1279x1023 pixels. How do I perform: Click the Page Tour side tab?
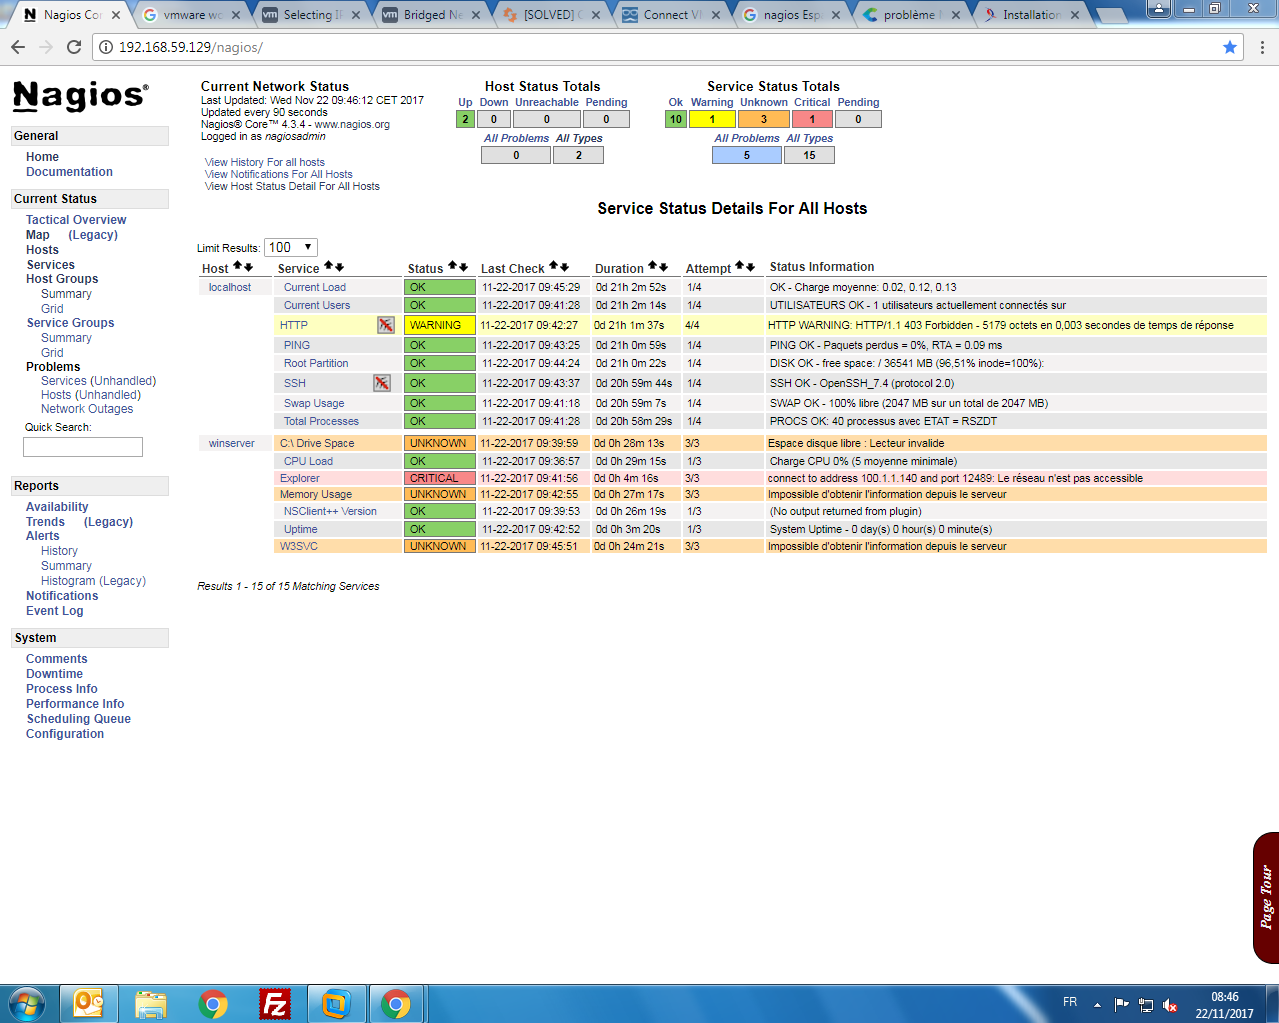click(1265, 897)
